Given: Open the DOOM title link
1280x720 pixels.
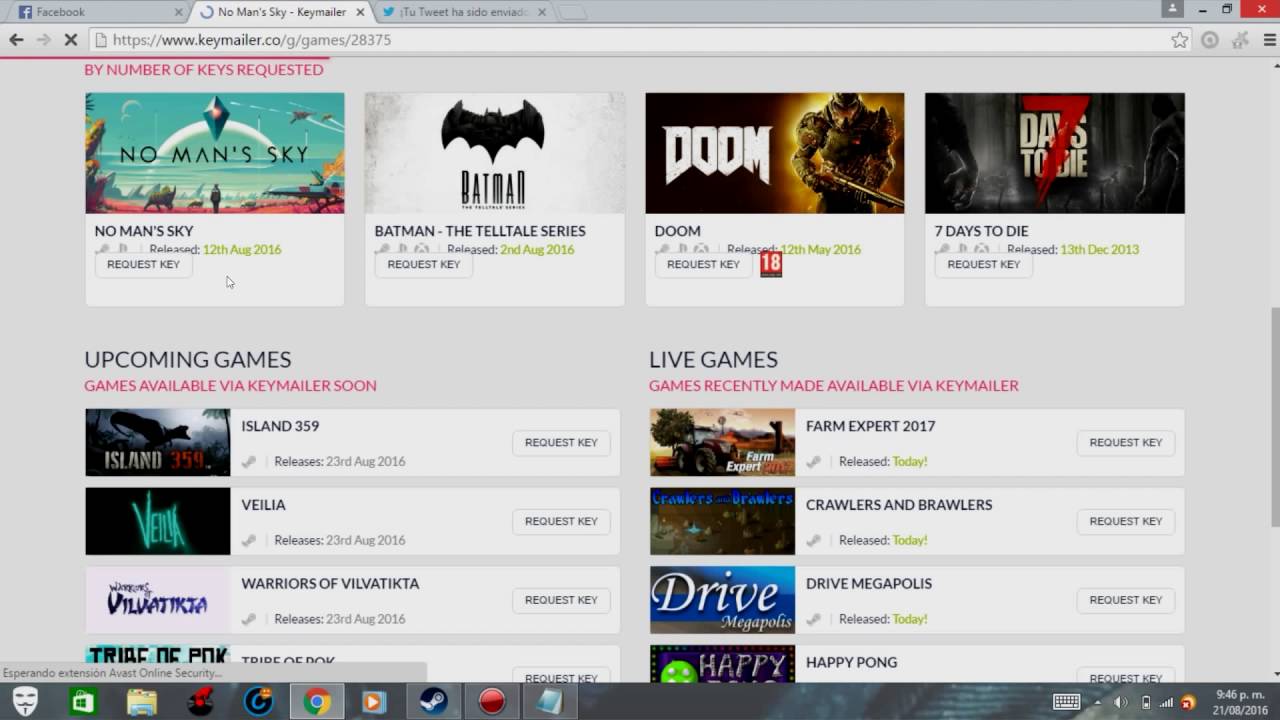Looking at the screenshot, I should point(677,231).
